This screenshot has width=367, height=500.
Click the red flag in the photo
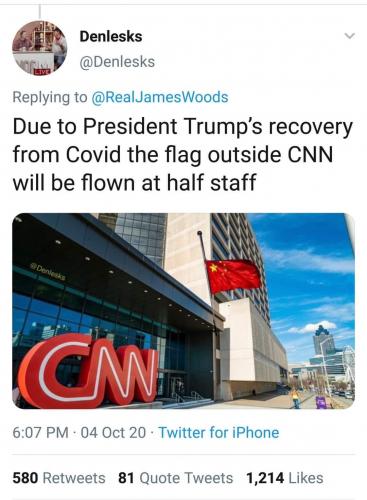tap(234, 275)
